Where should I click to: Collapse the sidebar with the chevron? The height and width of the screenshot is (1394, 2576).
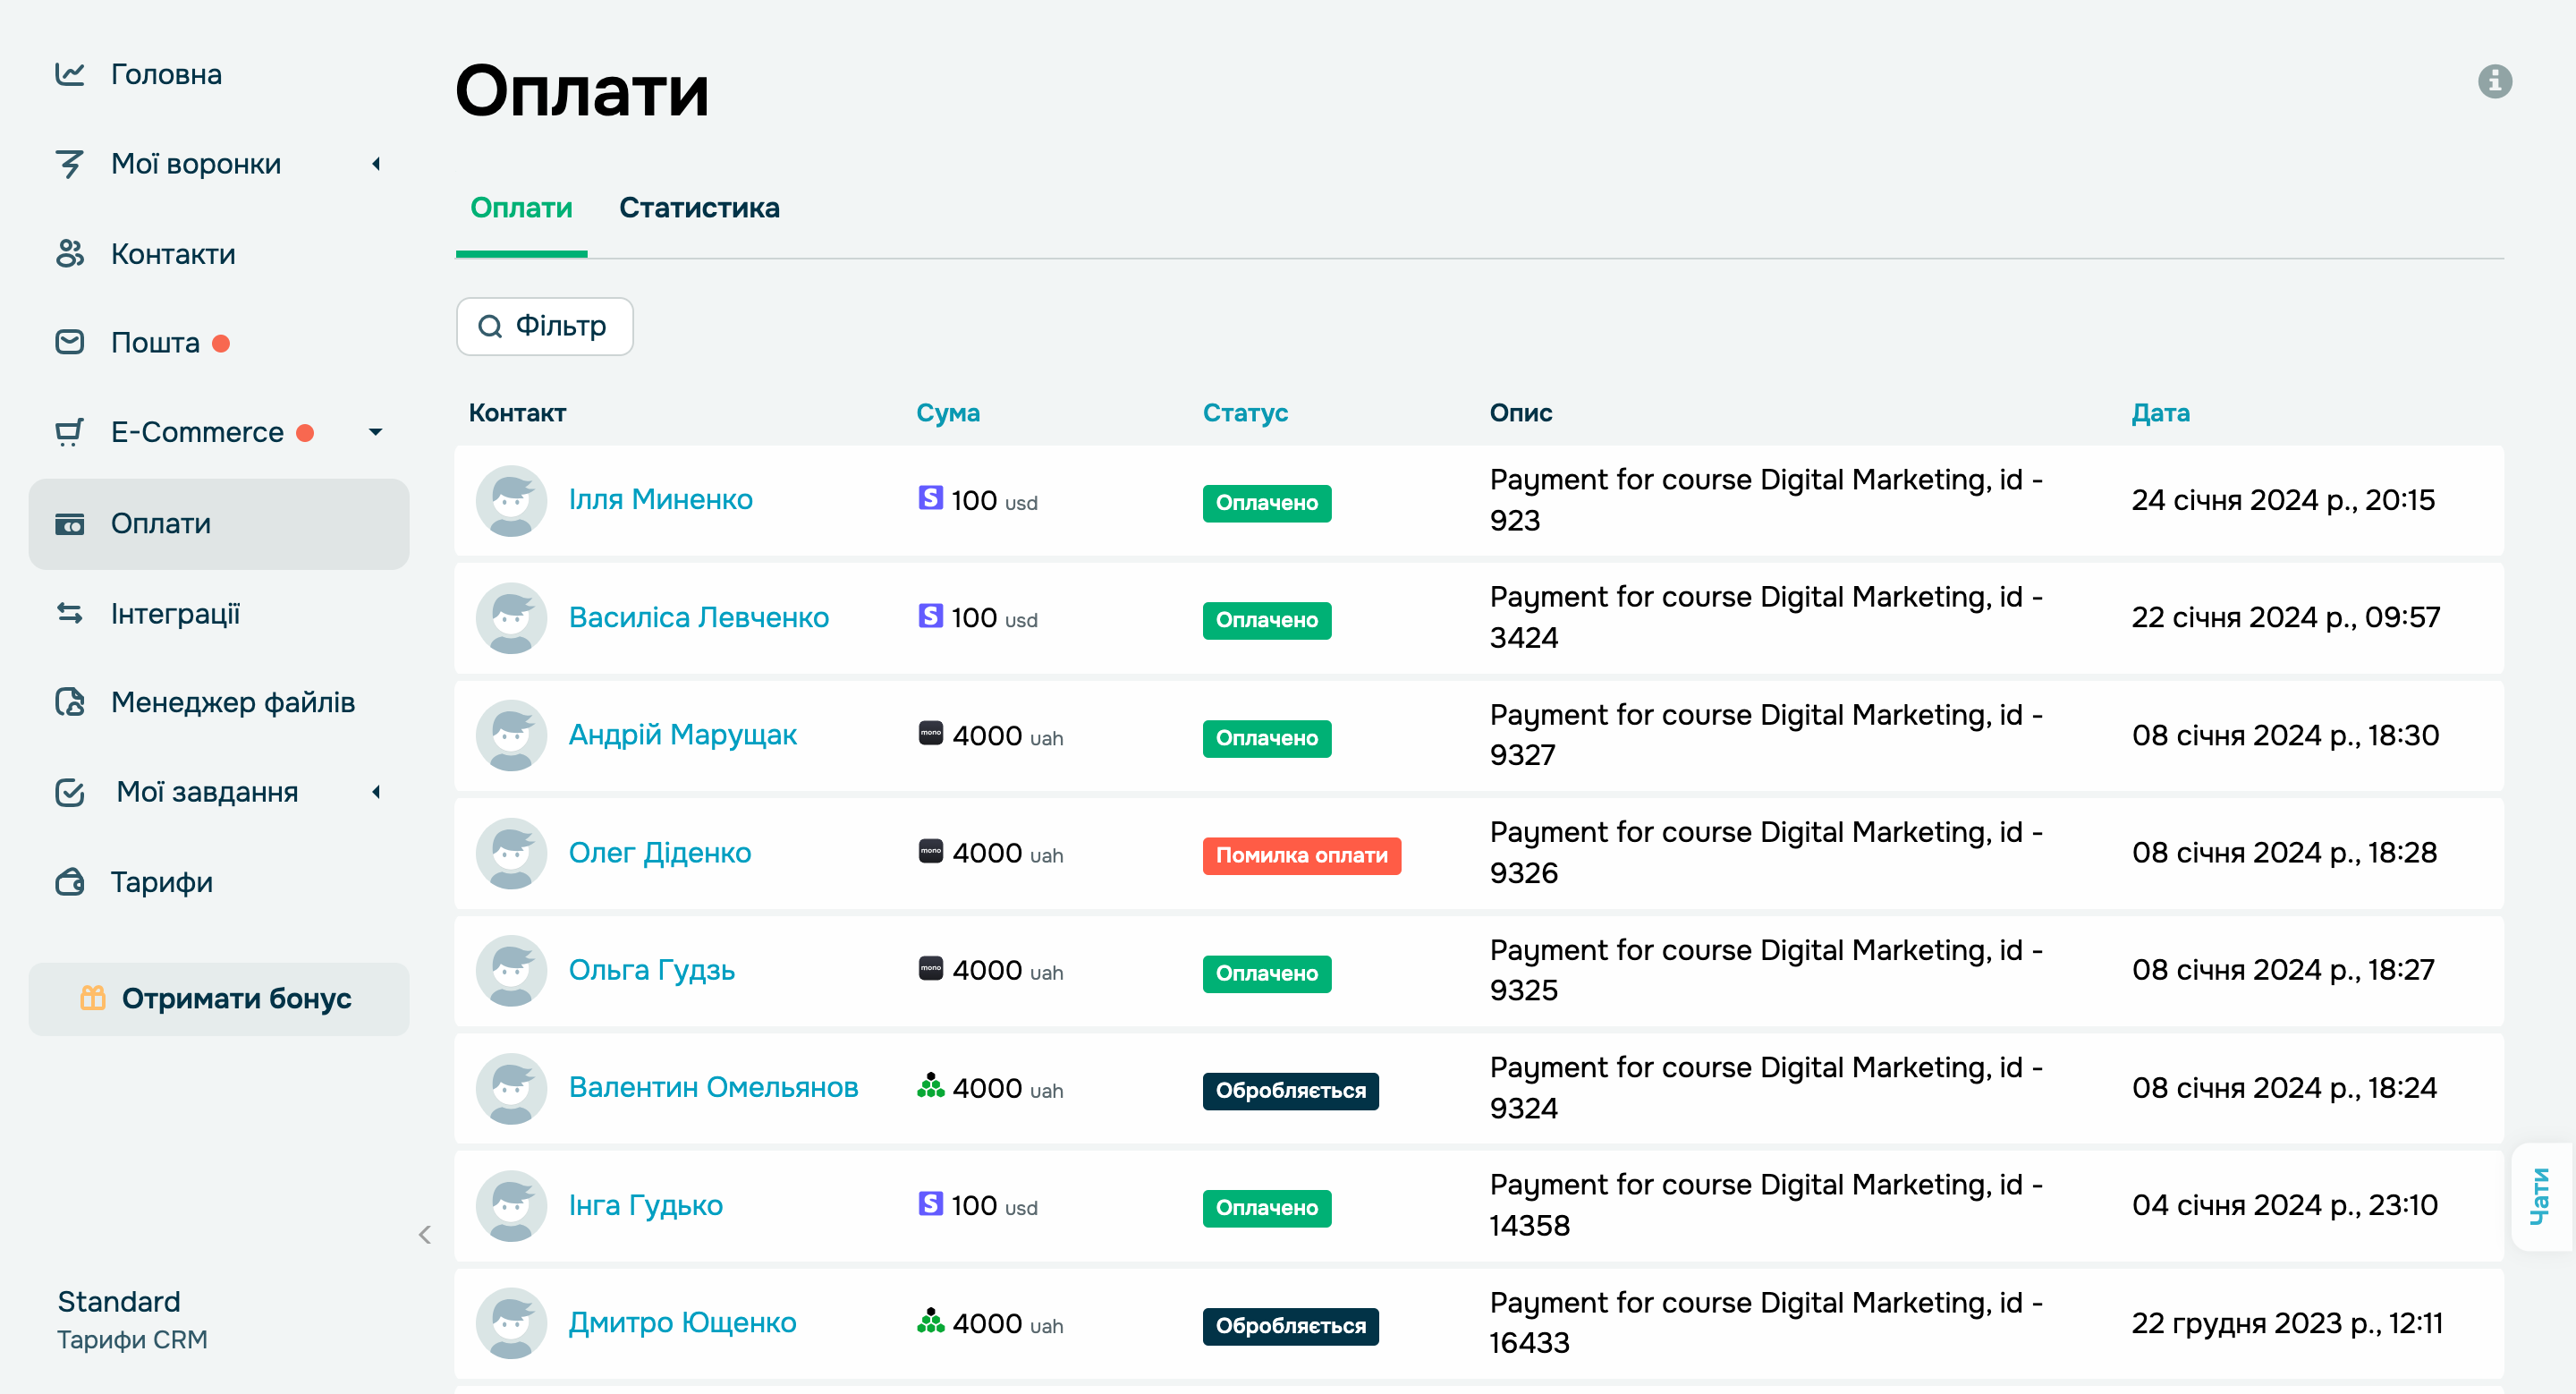tap(425, 1234)
